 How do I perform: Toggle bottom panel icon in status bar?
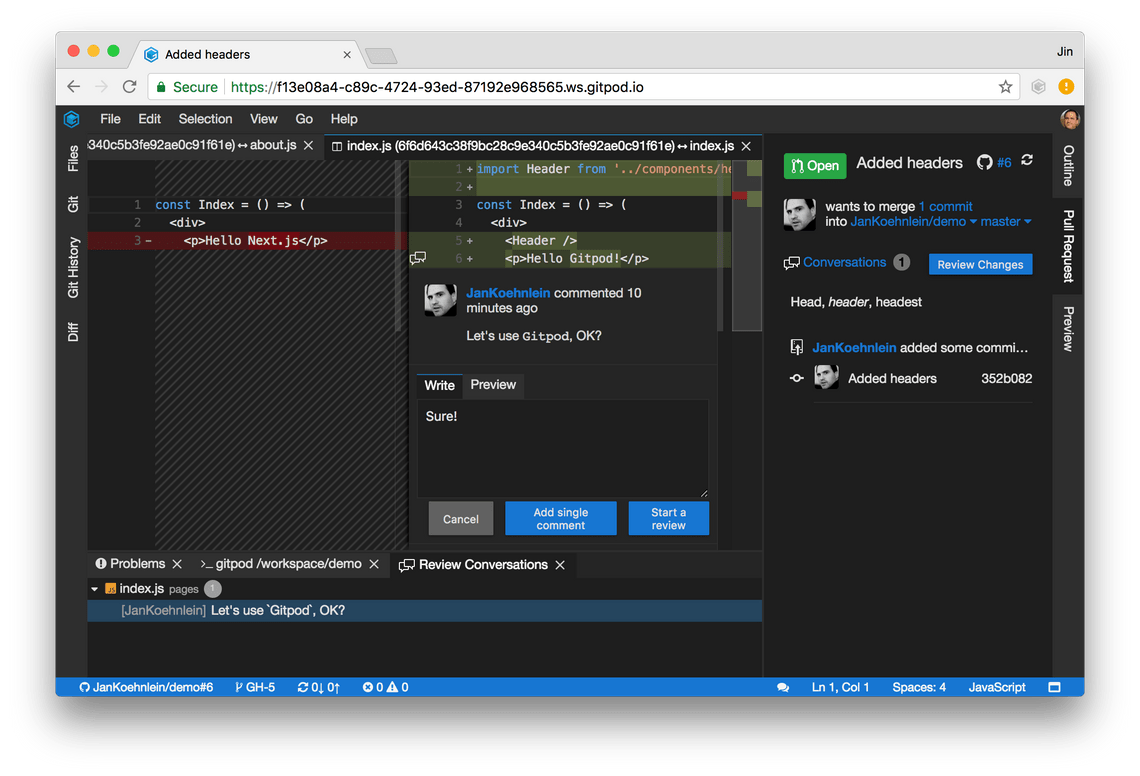point(1054,687)
